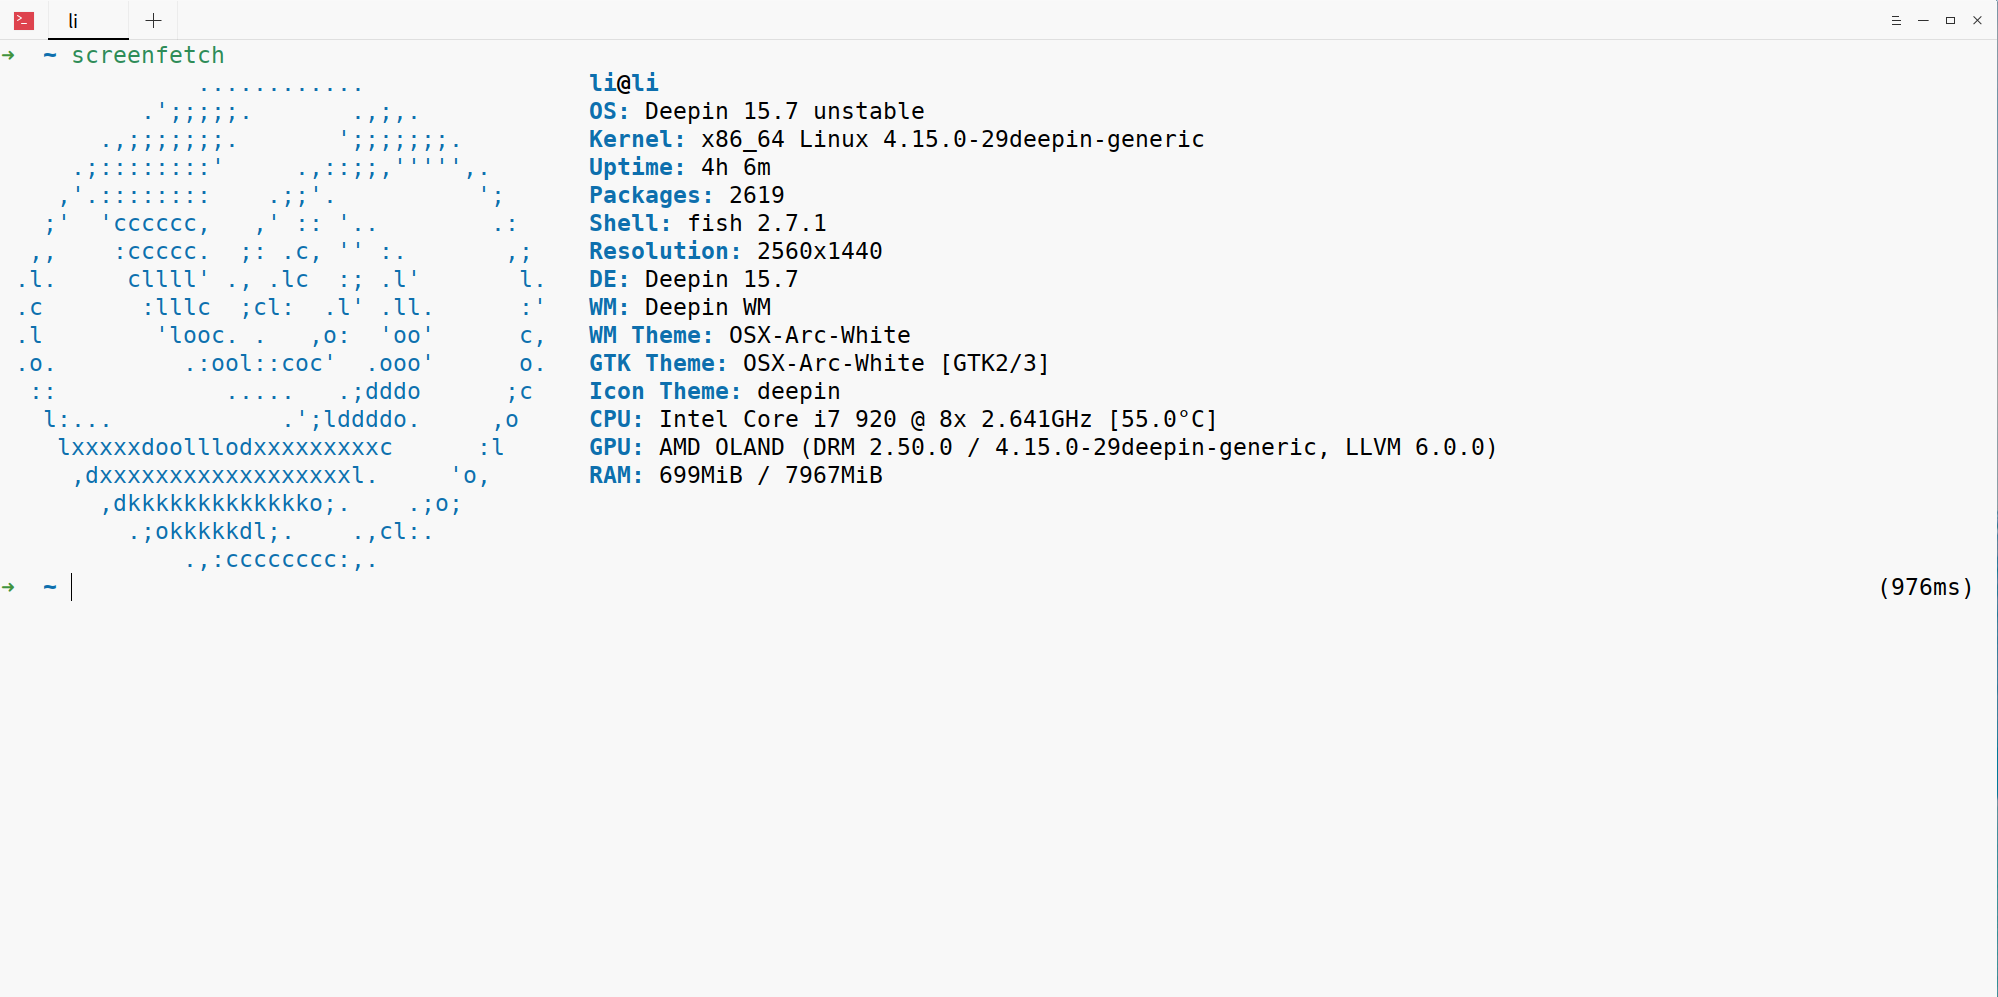Viewport: 1998px width, 997px height.
Task: Click the (976ms) command duration text
Action: [1926, 587]
